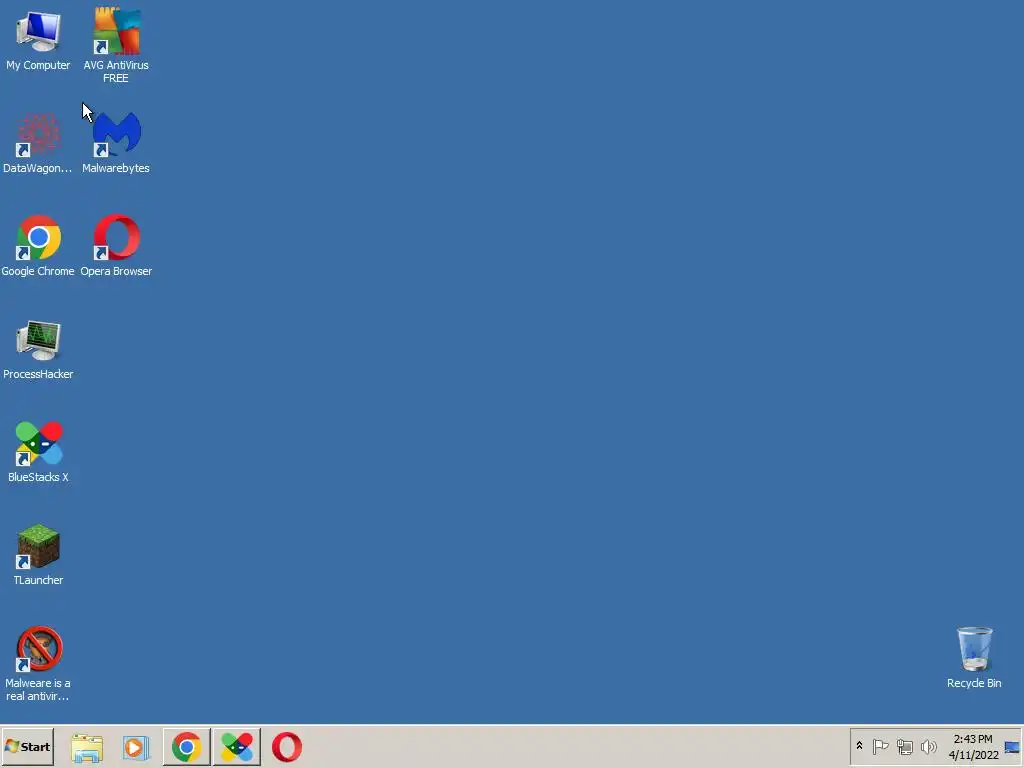Click the BlueStacks X label text
Screen dimensions: 1024x768
tap(39, 477)
